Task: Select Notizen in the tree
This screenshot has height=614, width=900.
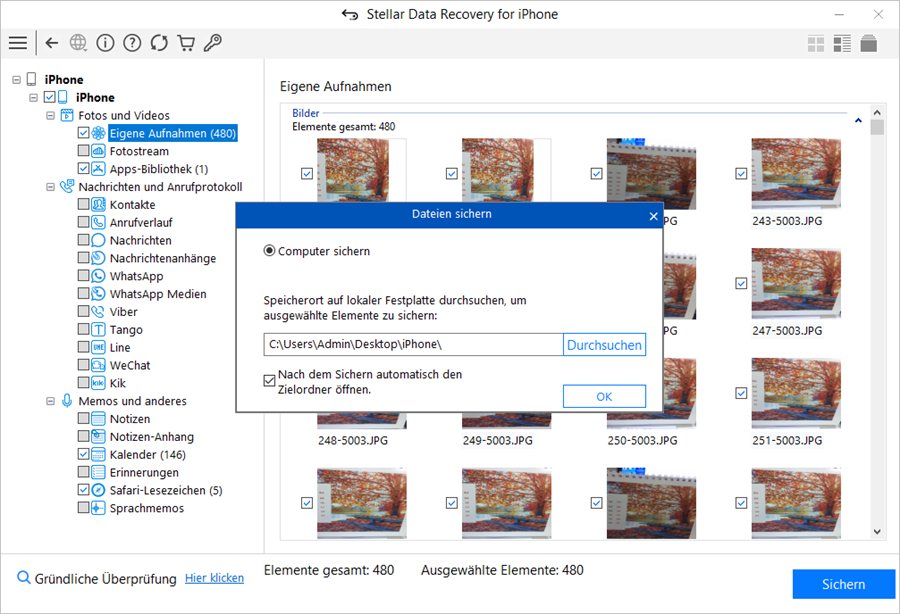Action: pyautogui.click(x=130, y=419)
